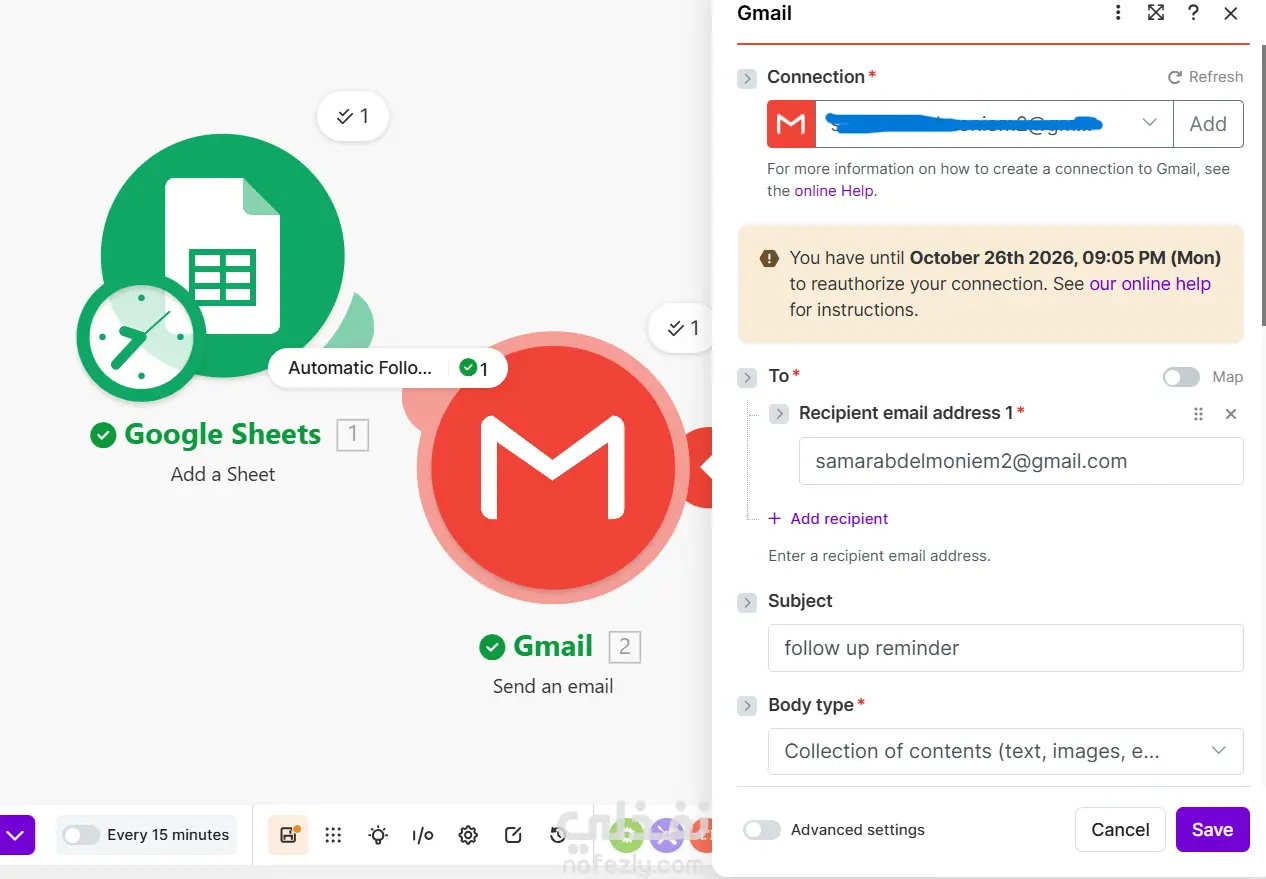Click the Automatic Follo... route label
Screen dimensions: 1266x879
(x=360, y=368)
